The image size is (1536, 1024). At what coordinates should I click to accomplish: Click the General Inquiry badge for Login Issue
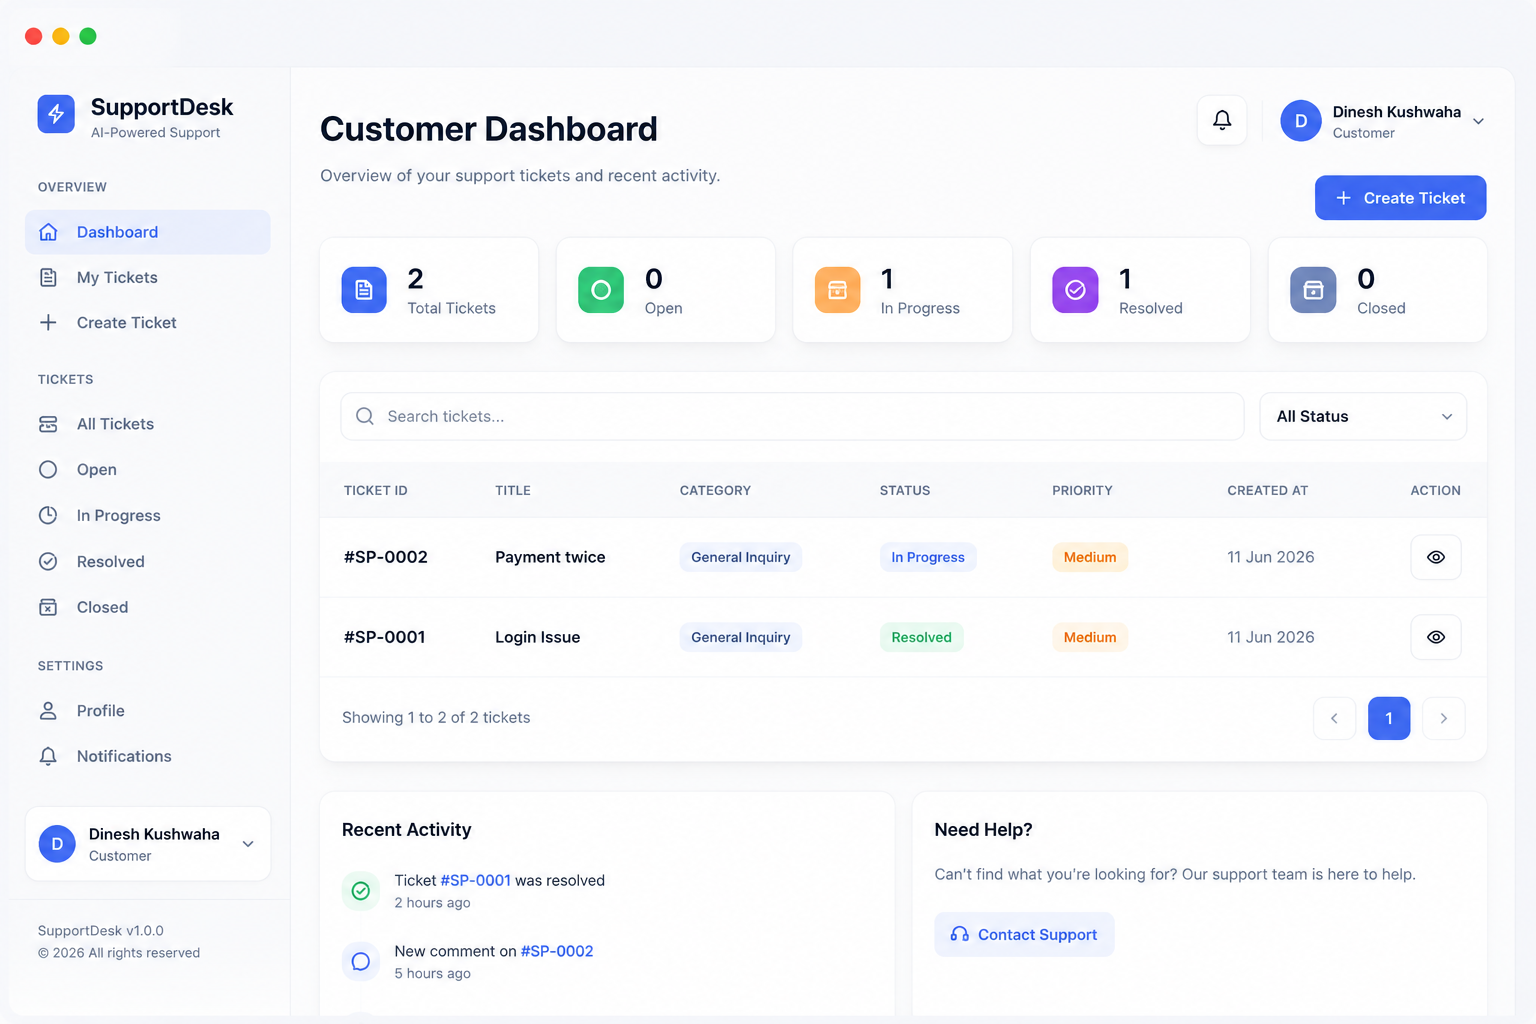pyautogui.click(x=741, y=637)
